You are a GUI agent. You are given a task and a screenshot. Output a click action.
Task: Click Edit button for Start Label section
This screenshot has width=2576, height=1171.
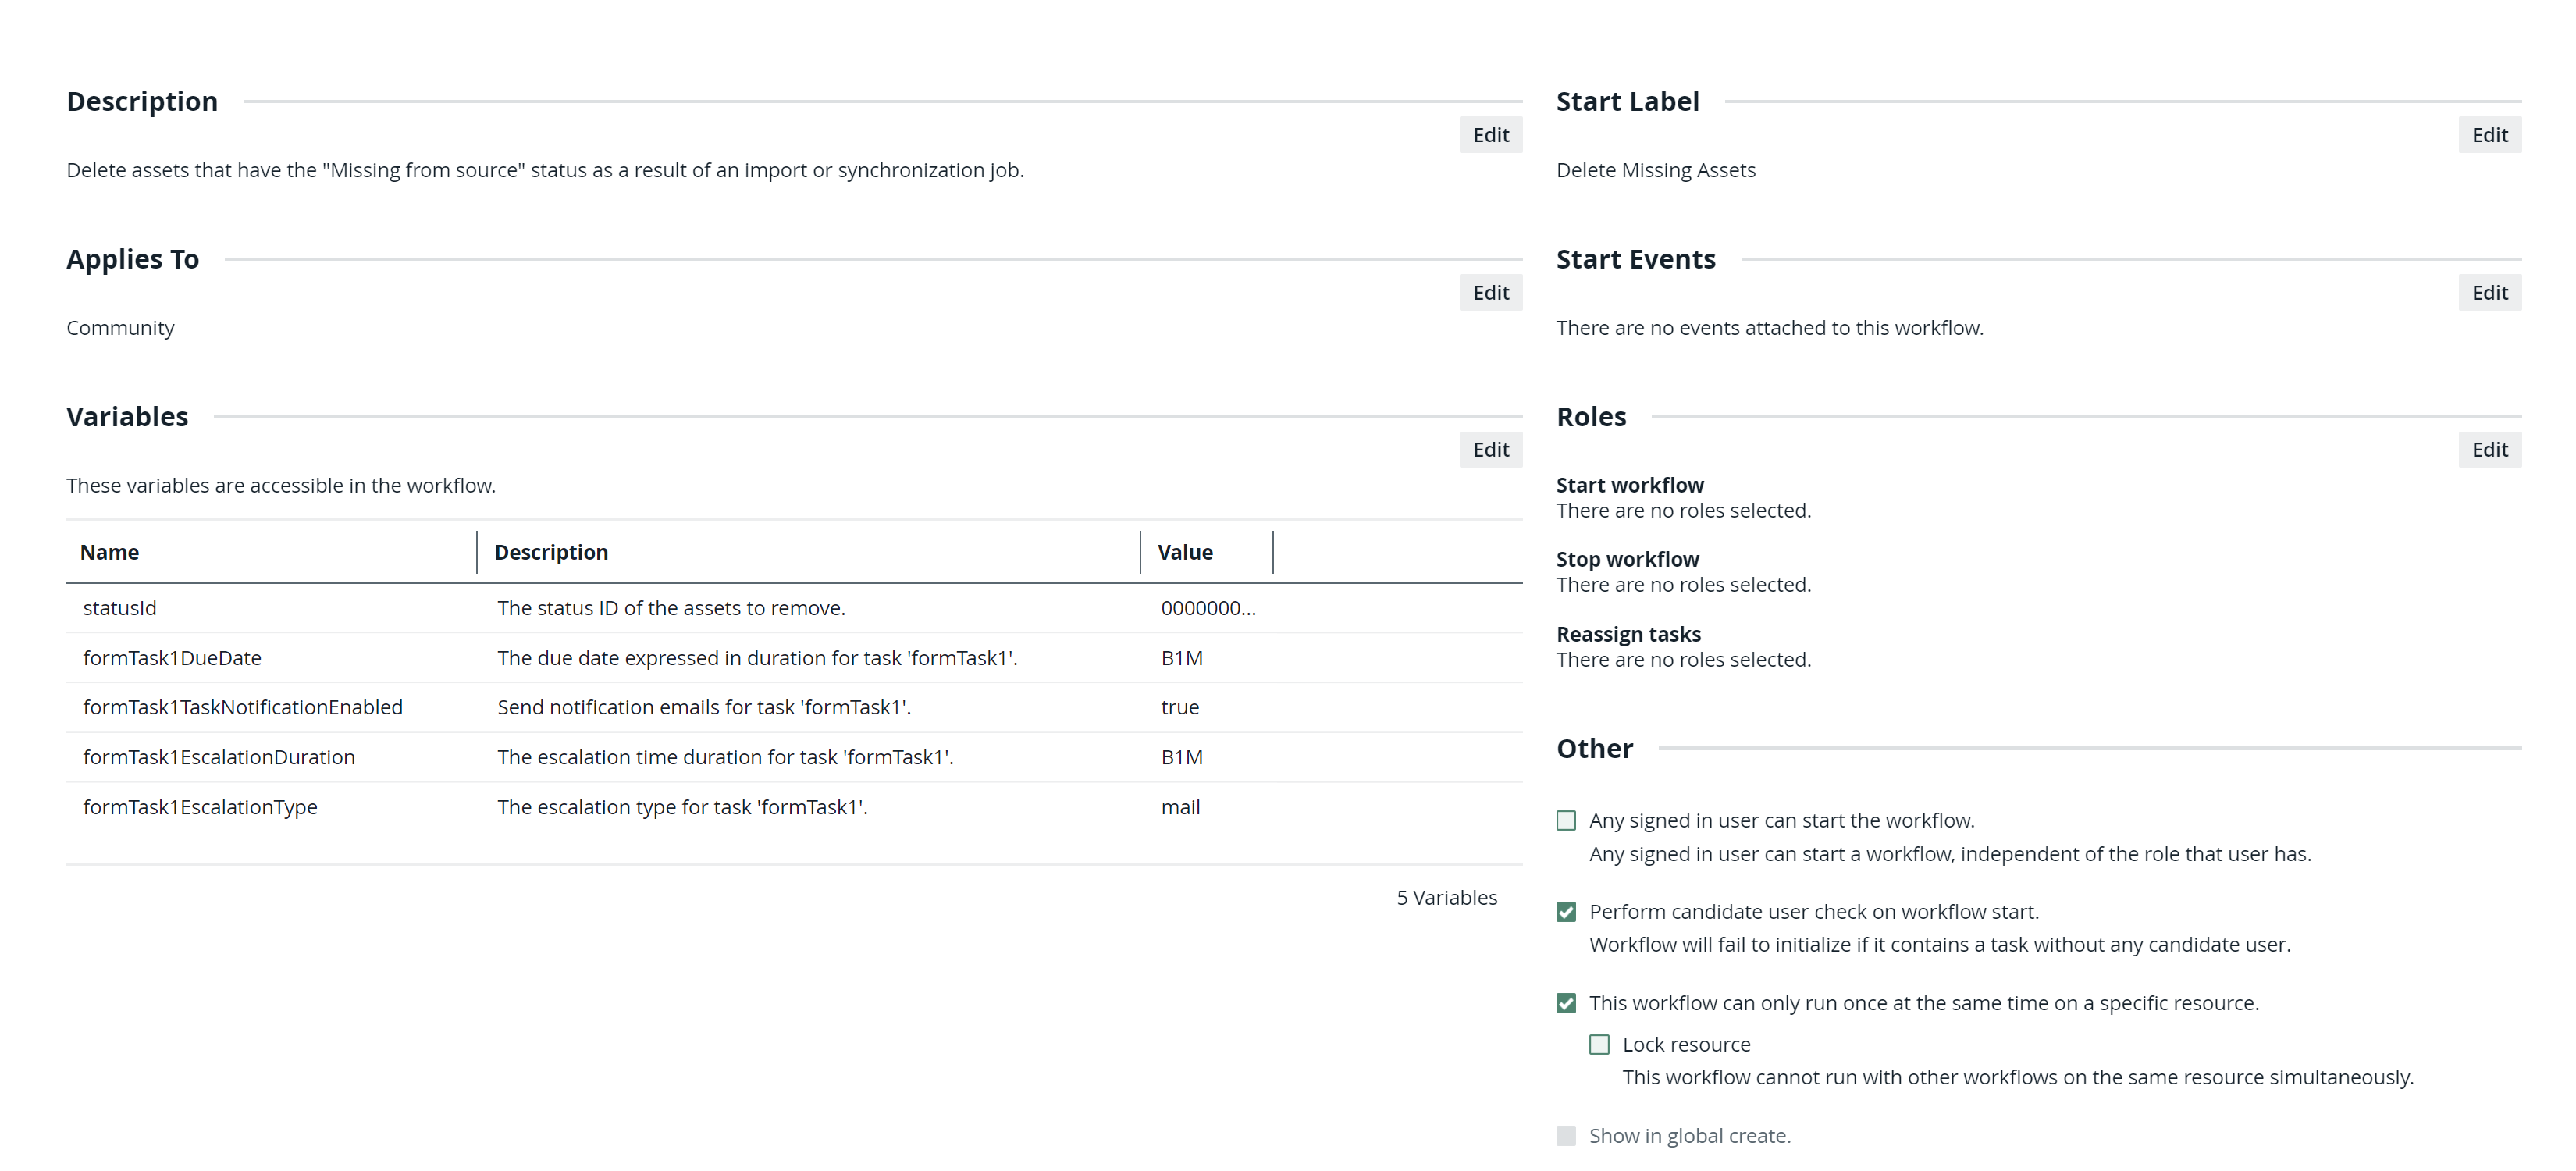point(2489,135)
